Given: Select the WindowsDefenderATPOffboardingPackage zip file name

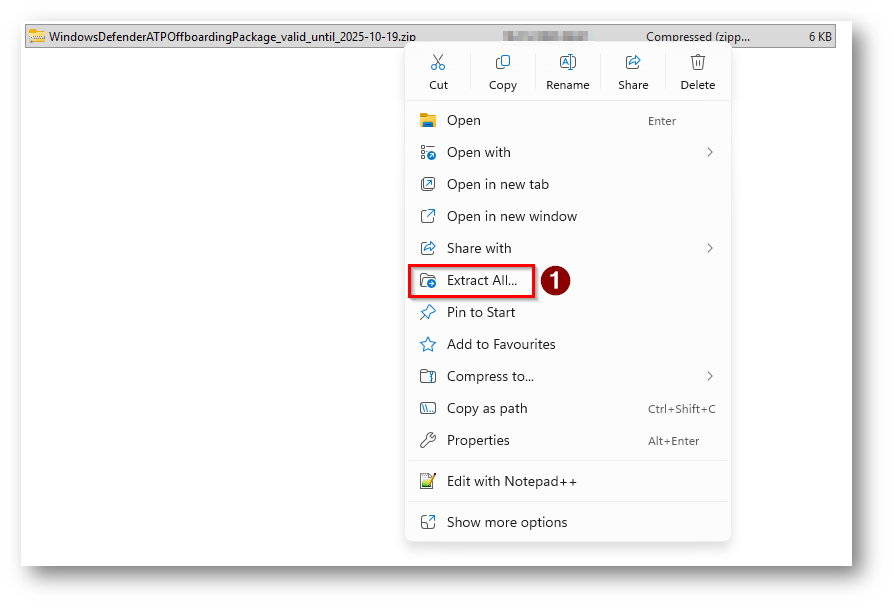Looking at the screenshot, I should click(x=232, y=37).
